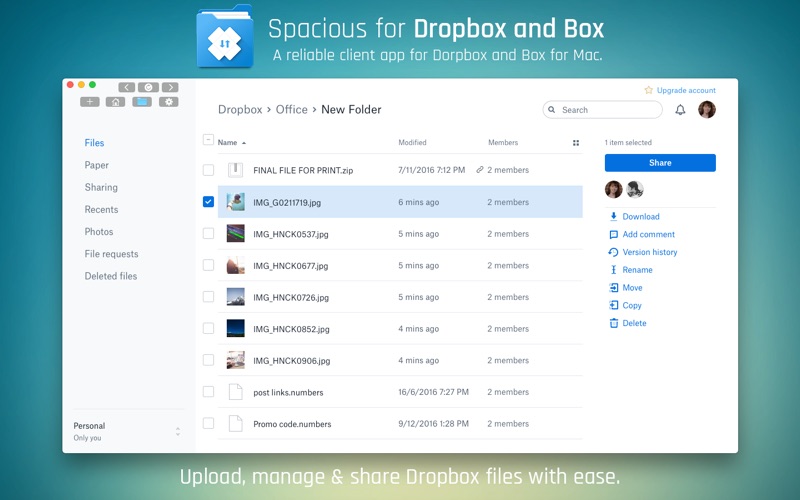
Task: Open home via the house icon
Action: (115, 102)
